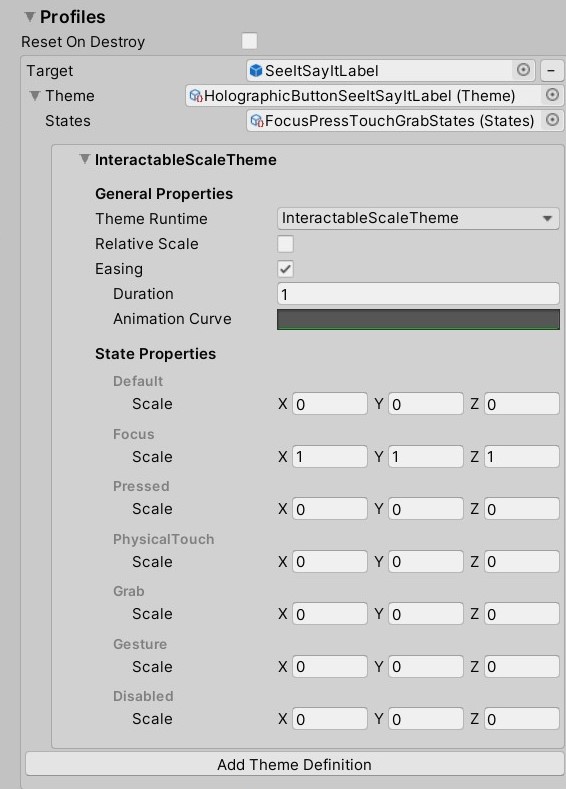Viewport: 566px width, 789px height.
Task: Click Grab Scale Y field
Action: point(426,614)
